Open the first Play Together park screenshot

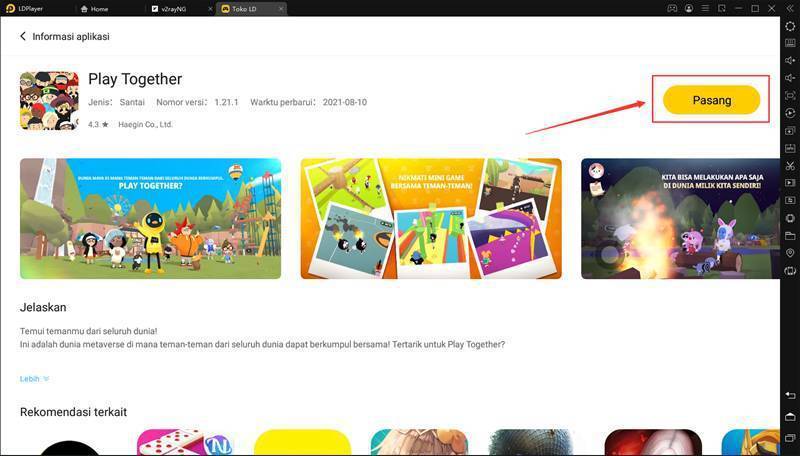[x=151, y=218]
